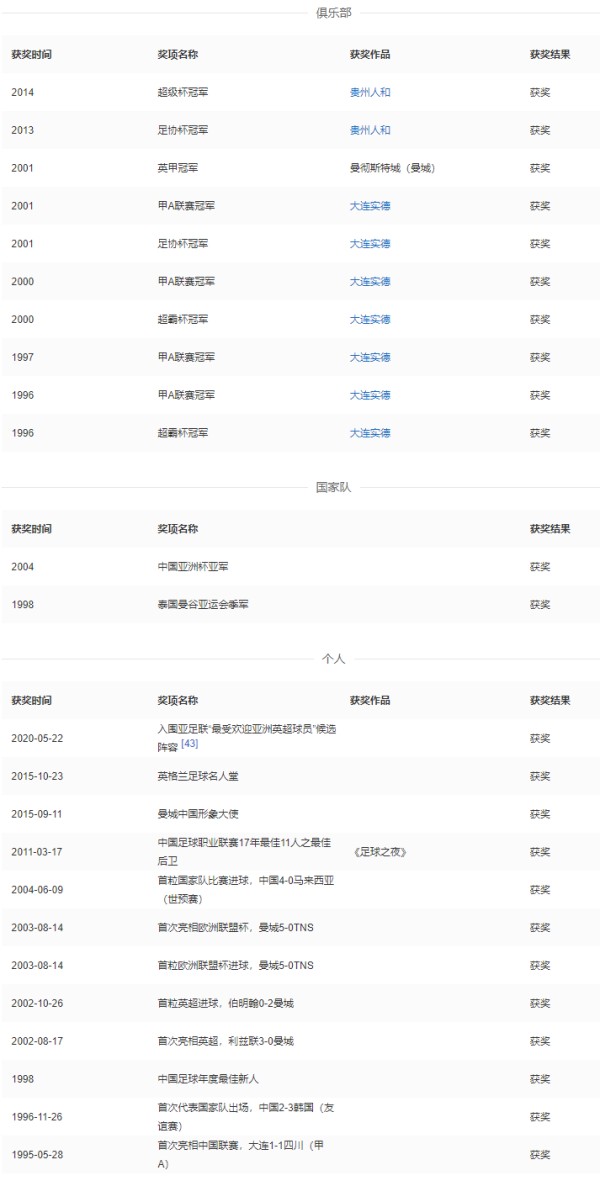The image size is (600, 1181).
Task: Open 大连实德 link in 1997 甲A联赛冠军 row
Action: click(x=370, y=357)
